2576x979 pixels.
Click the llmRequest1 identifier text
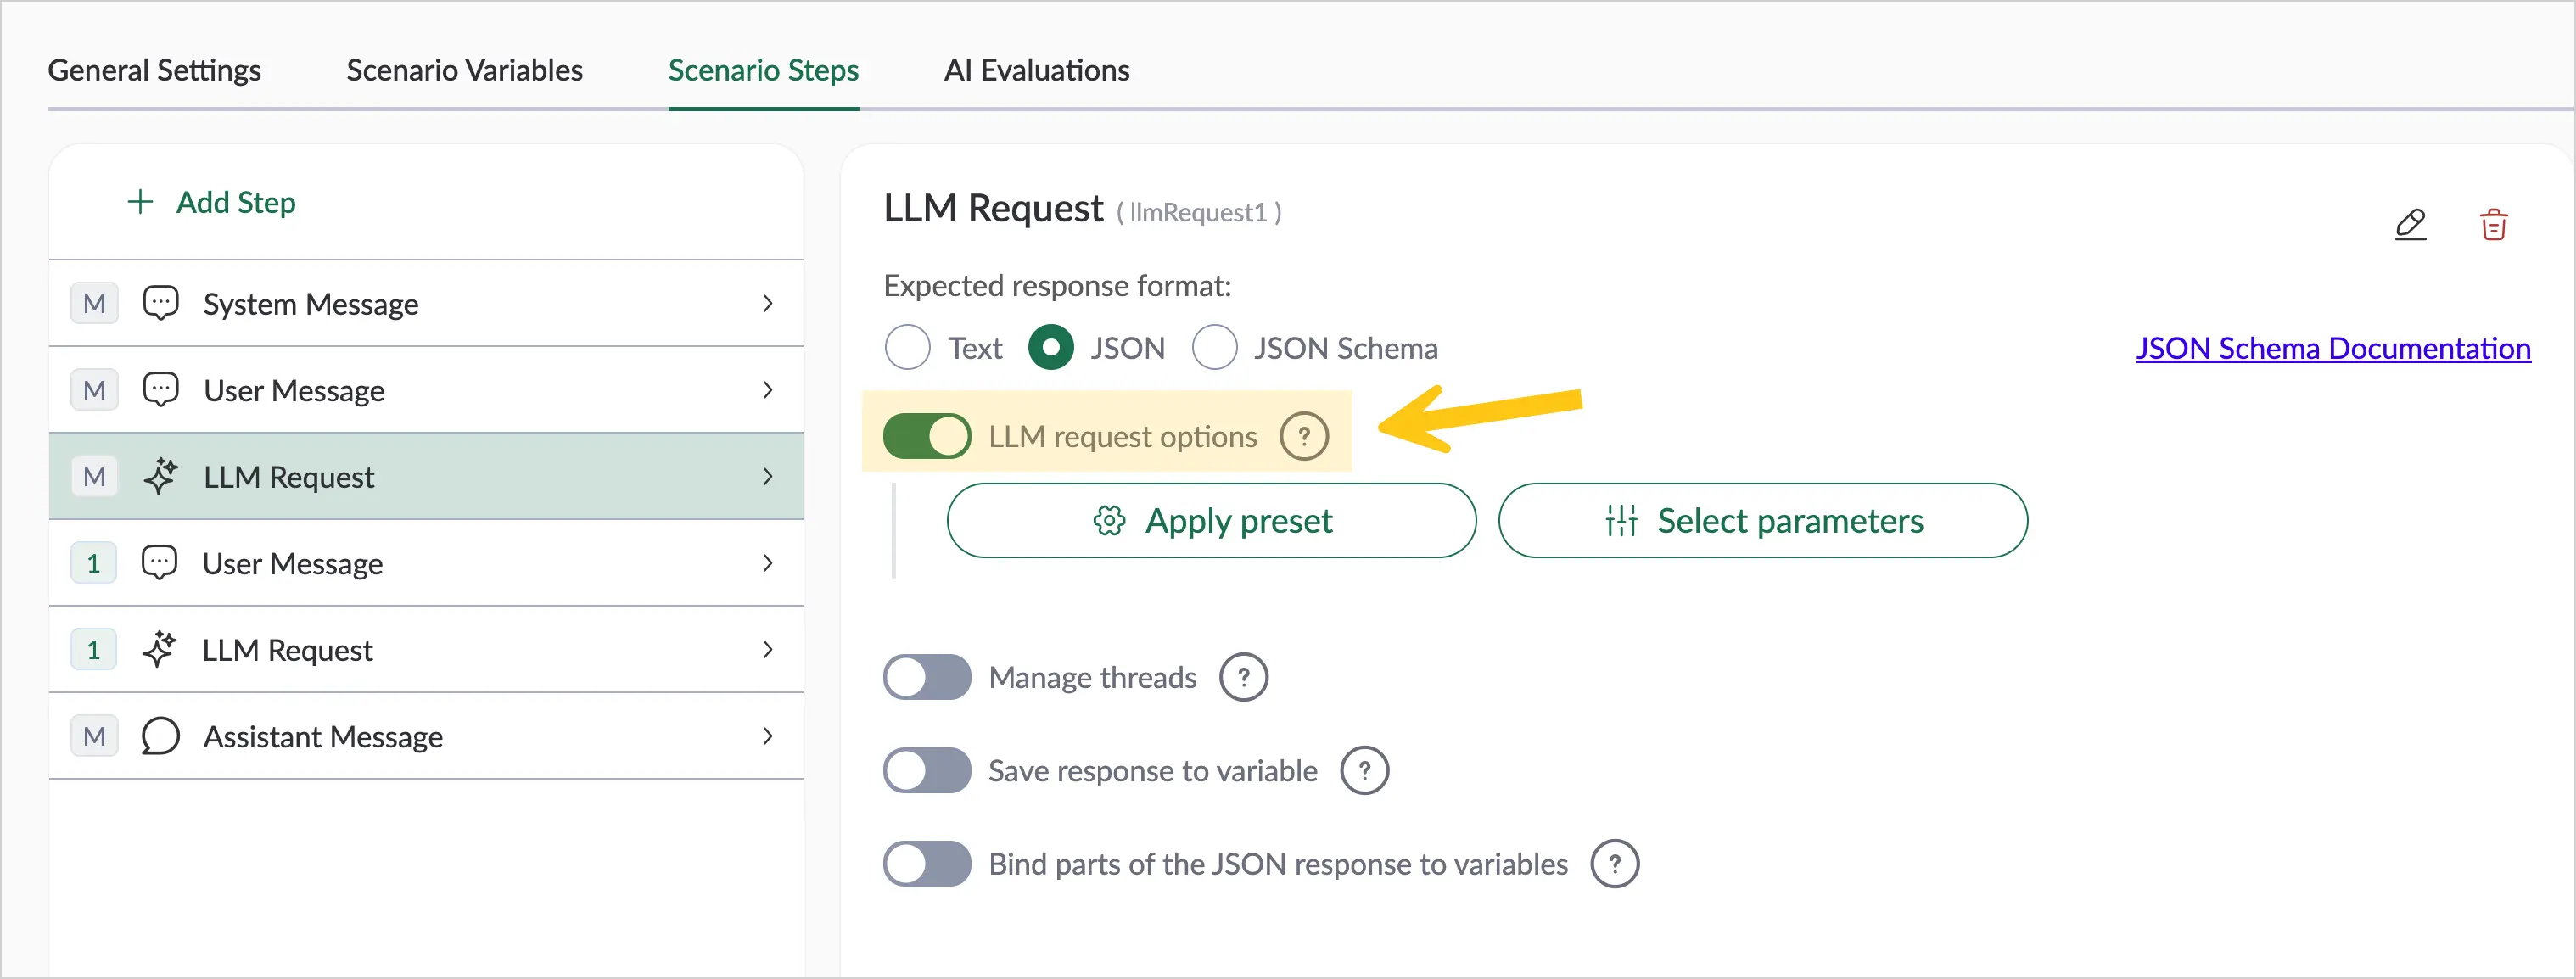coord(1198,213)
